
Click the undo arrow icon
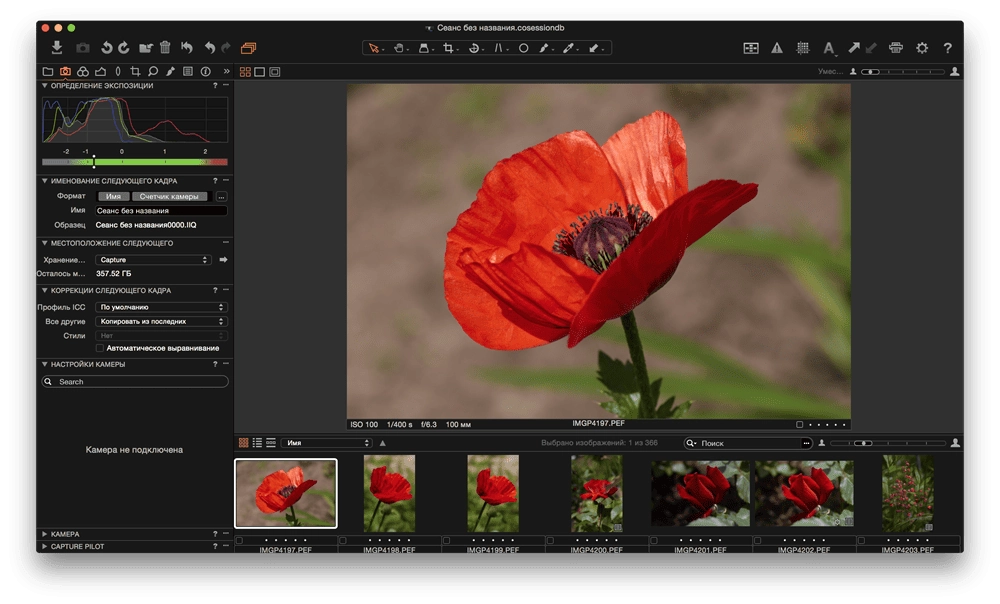[209, 47]
